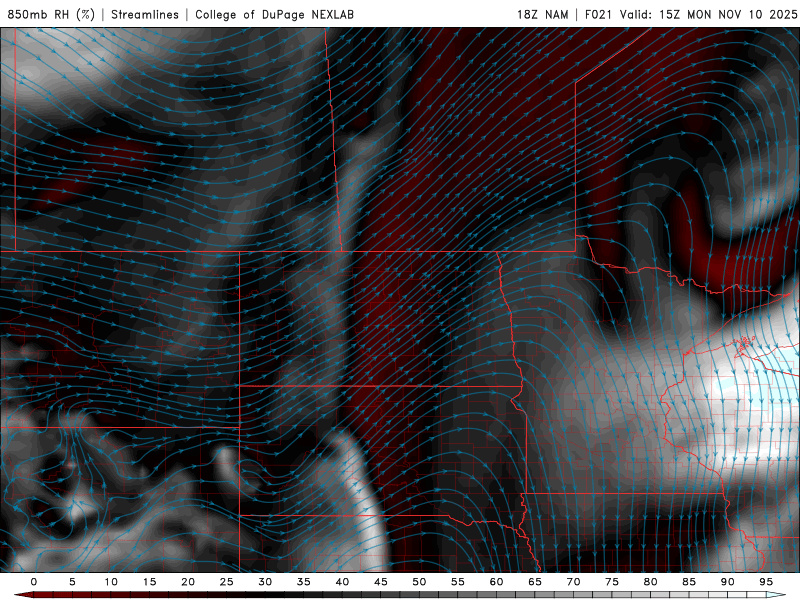Click the "5" label on color scale
Image resolution: width=800 pixels, height=600 pixels.
(72, 582)
